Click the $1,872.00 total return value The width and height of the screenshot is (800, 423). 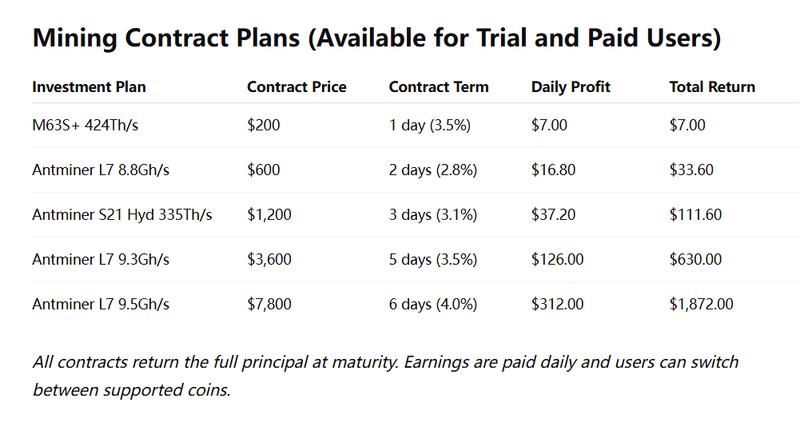click(x=702, y=303)
